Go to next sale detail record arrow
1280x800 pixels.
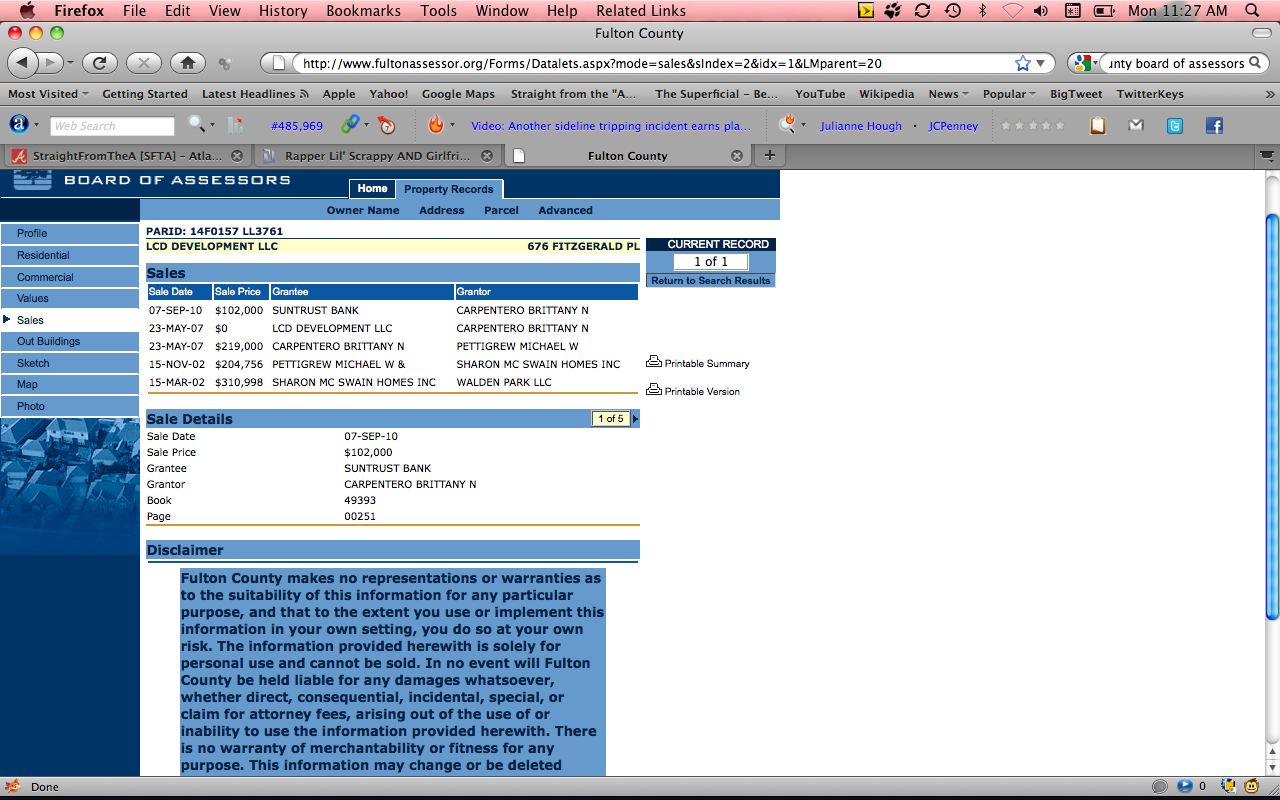tap(636, 419)
